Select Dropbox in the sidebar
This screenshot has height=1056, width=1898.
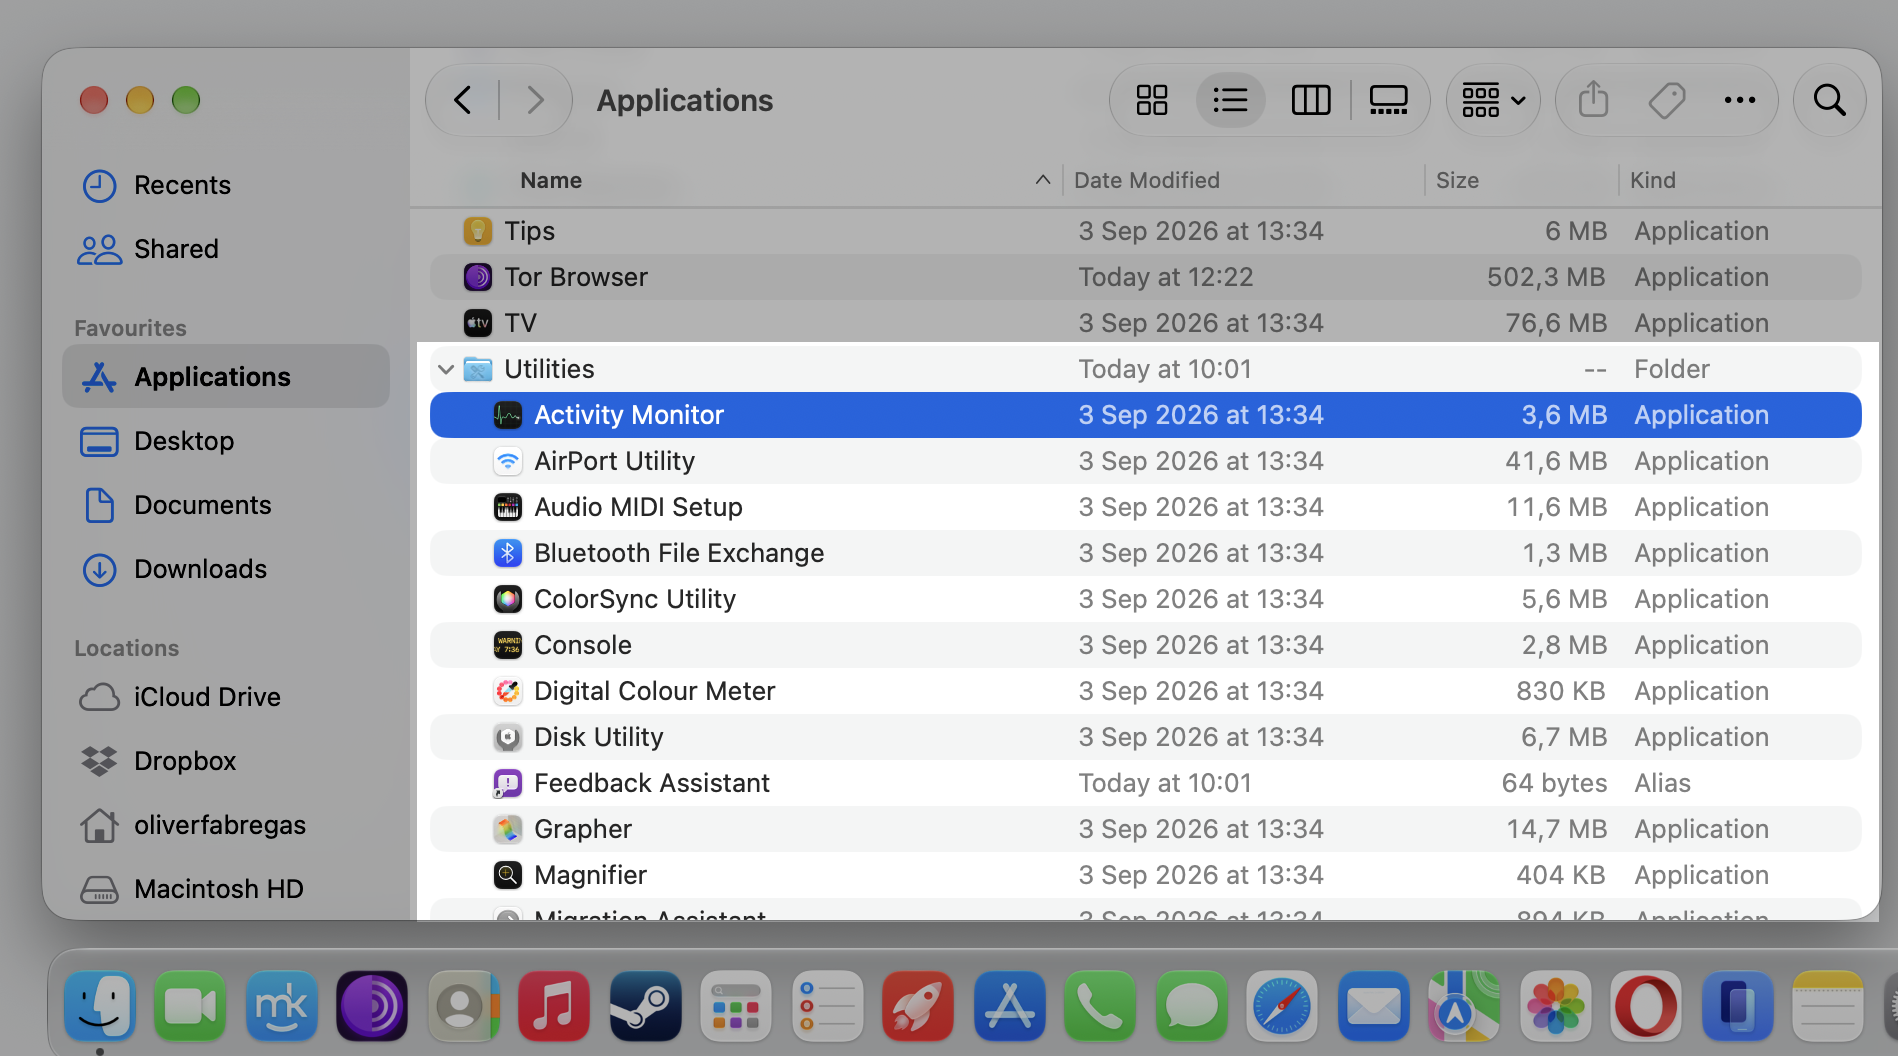(x=226, y=762)
